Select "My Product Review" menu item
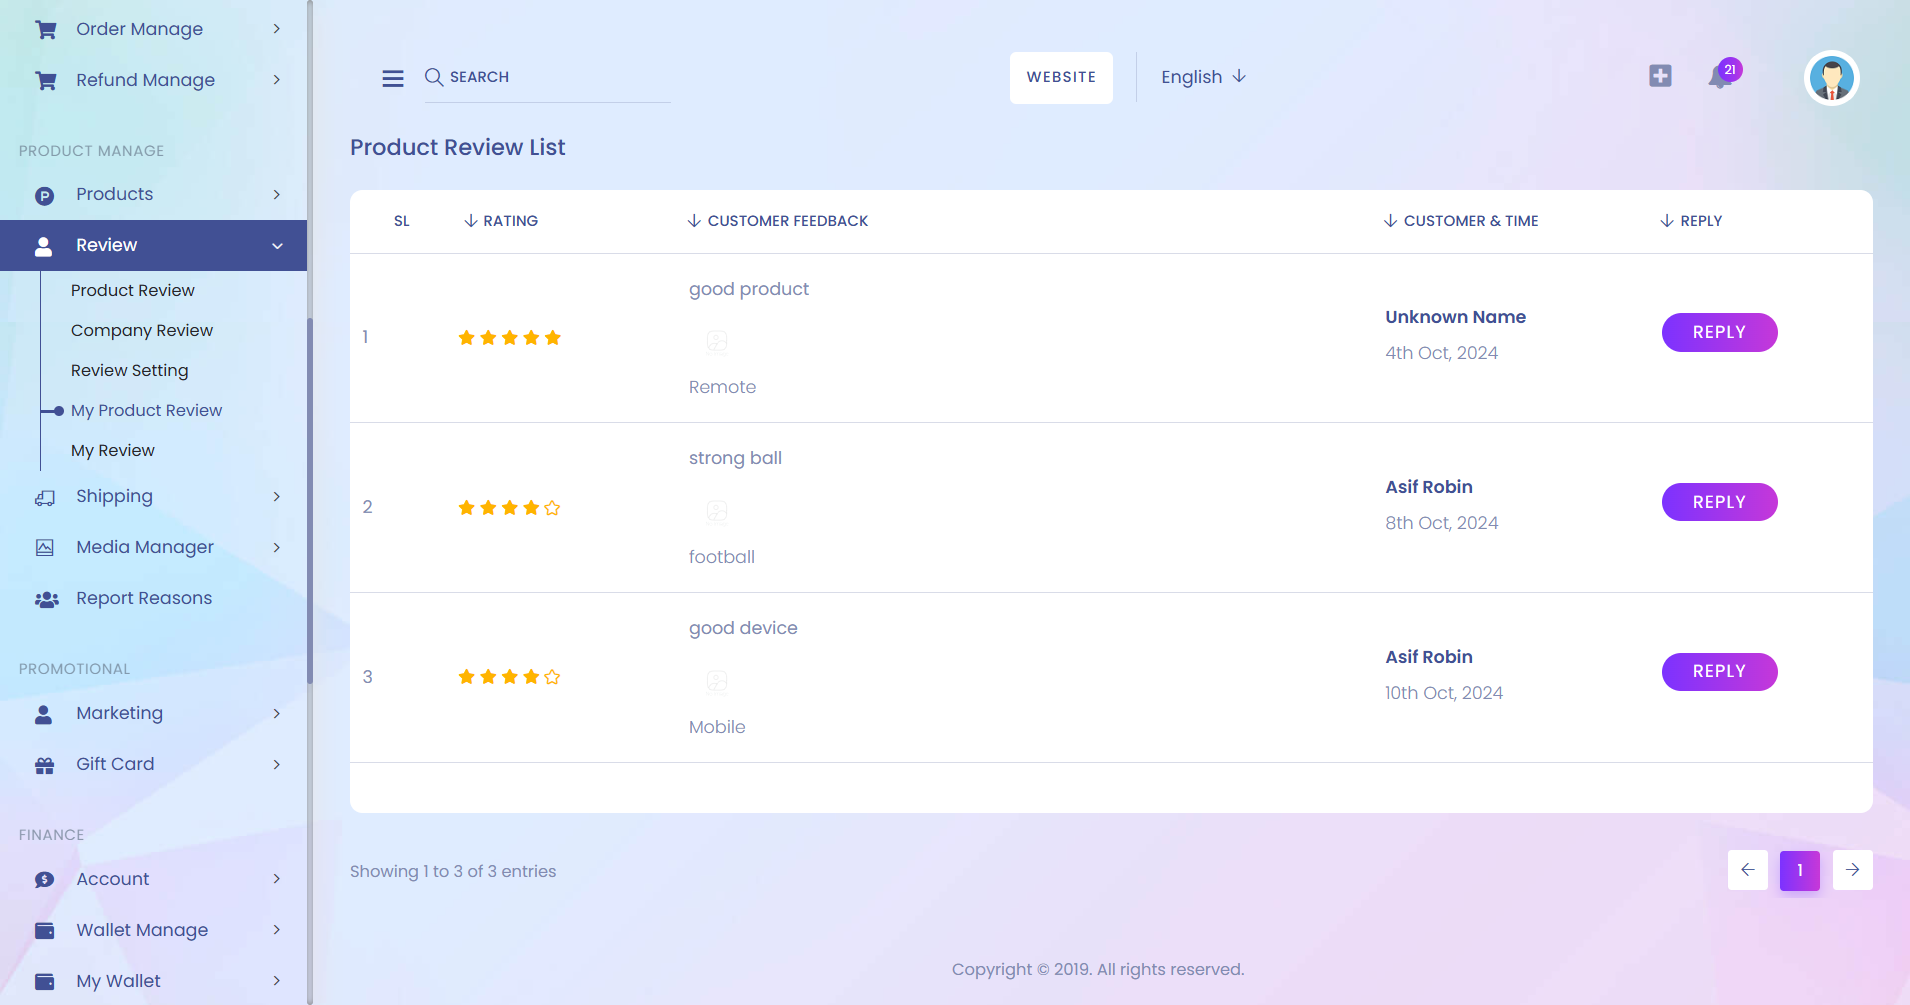 146,410
